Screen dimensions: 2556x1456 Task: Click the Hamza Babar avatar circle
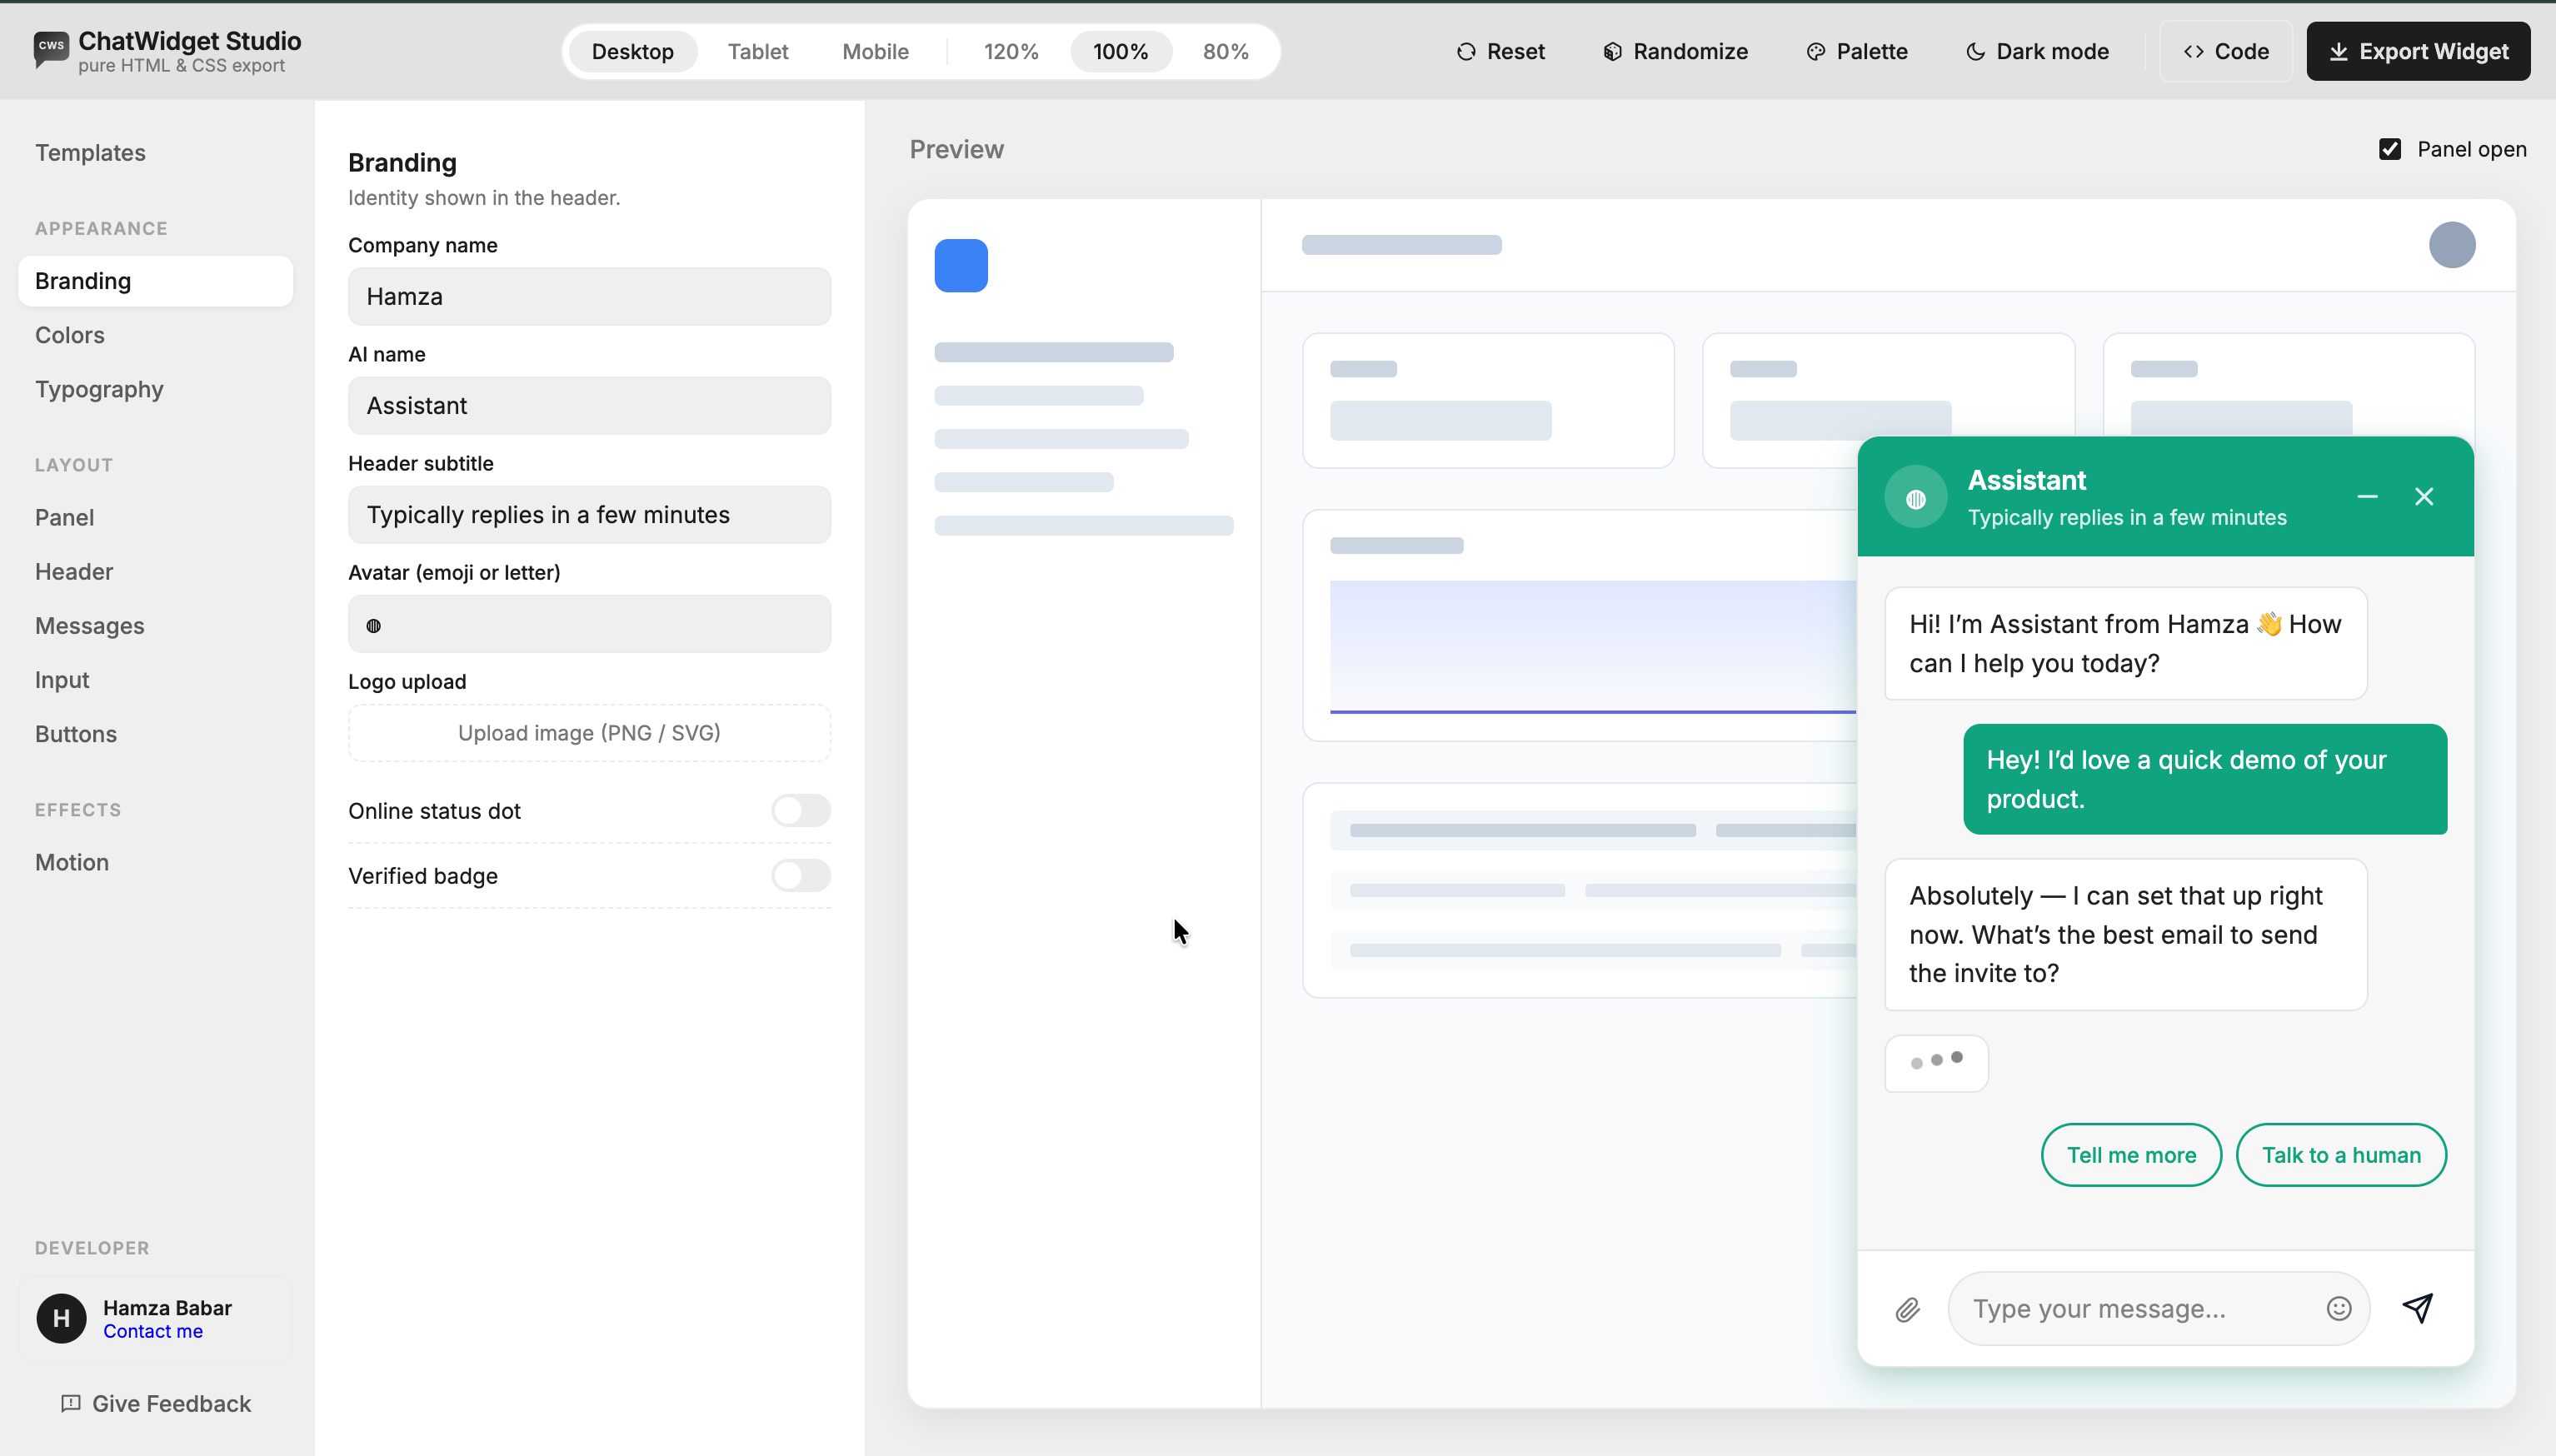(x=61, y=1318)
